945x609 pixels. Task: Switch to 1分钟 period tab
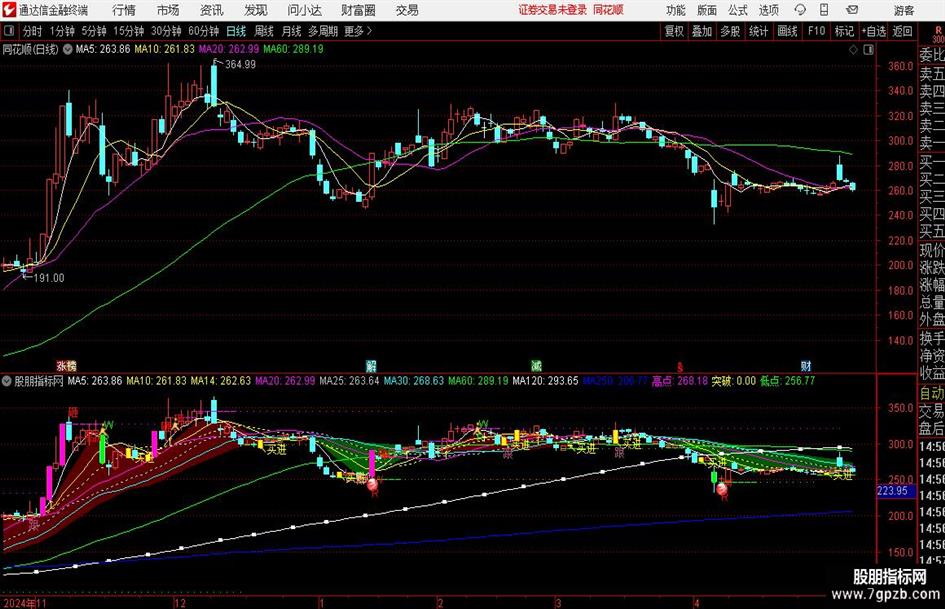pos(62,31)
